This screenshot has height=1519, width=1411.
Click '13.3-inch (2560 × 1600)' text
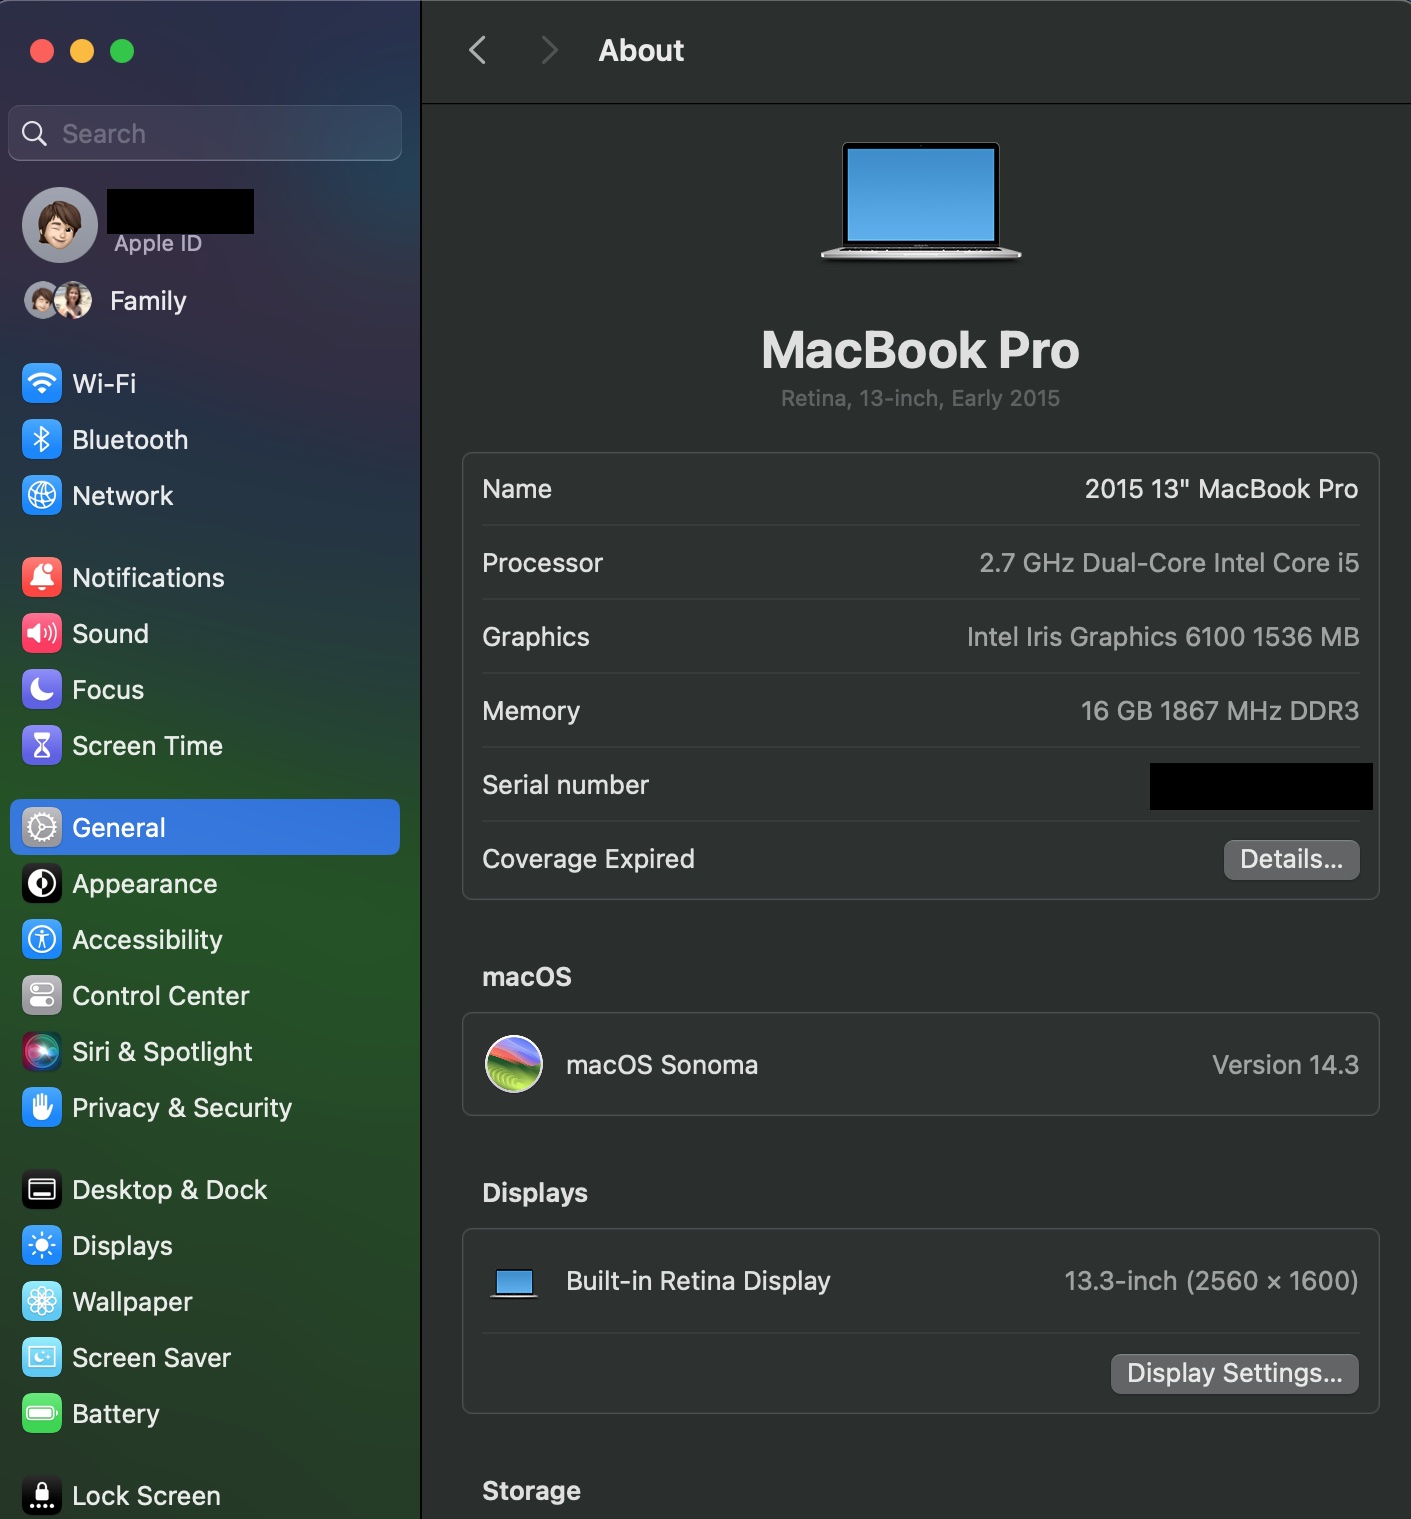(x=1211, y=1281)
